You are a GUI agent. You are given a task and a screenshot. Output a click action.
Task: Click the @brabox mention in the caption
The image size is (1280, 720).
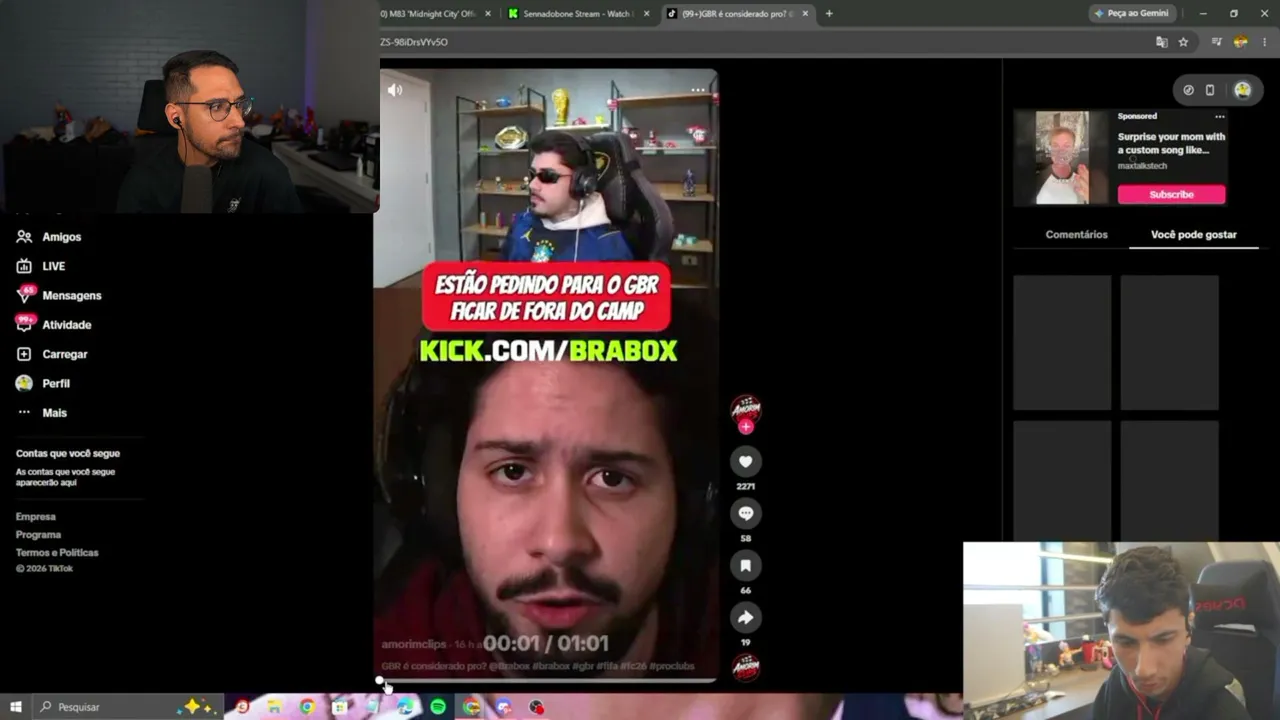(x=509, y=666)
